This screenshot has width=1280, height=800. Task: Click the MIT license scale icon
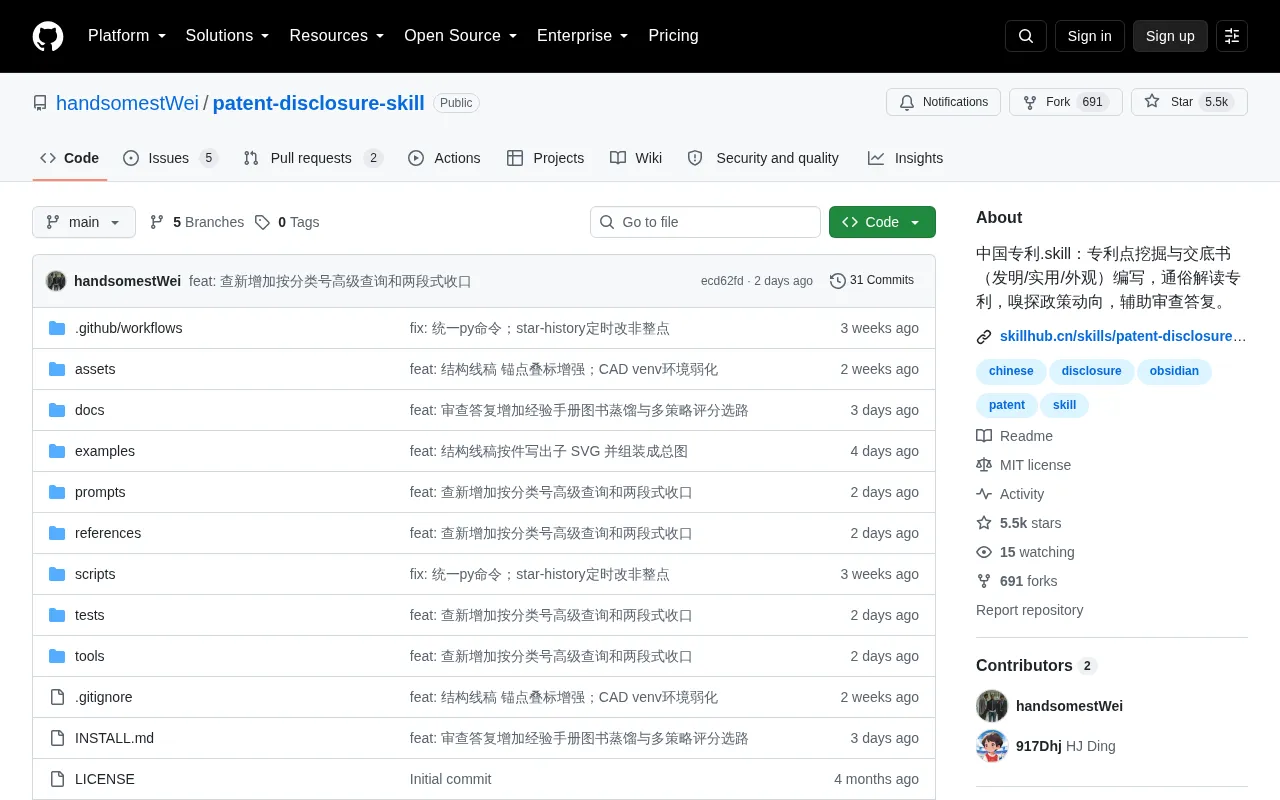click(x=984, y=465)
